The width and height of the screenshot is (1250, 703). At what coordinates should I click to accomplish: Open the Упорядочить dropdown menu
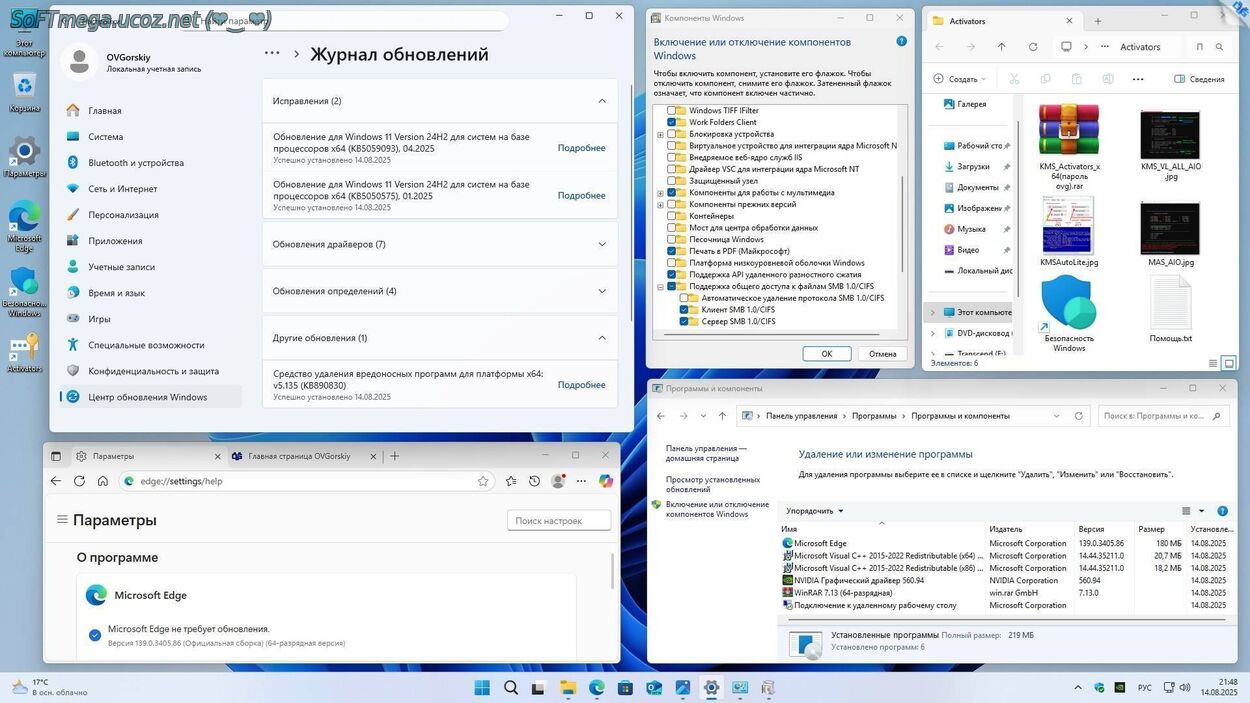[814, 511]
